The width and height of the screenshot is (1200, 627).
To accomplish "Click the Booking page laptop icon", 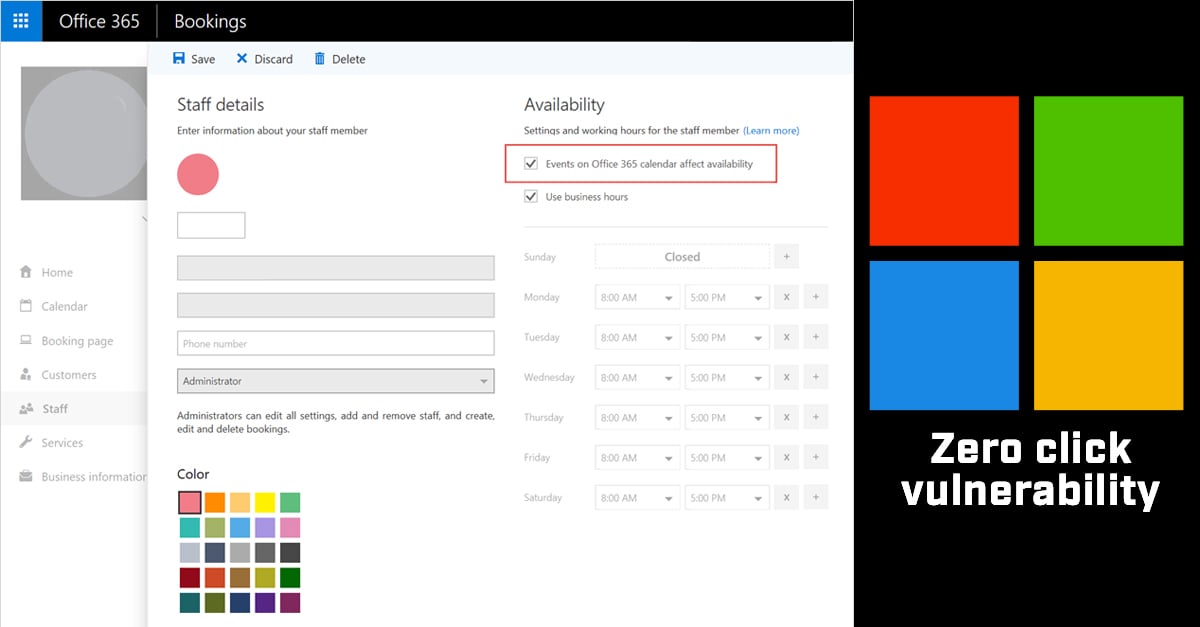I will tap(26, 340).
